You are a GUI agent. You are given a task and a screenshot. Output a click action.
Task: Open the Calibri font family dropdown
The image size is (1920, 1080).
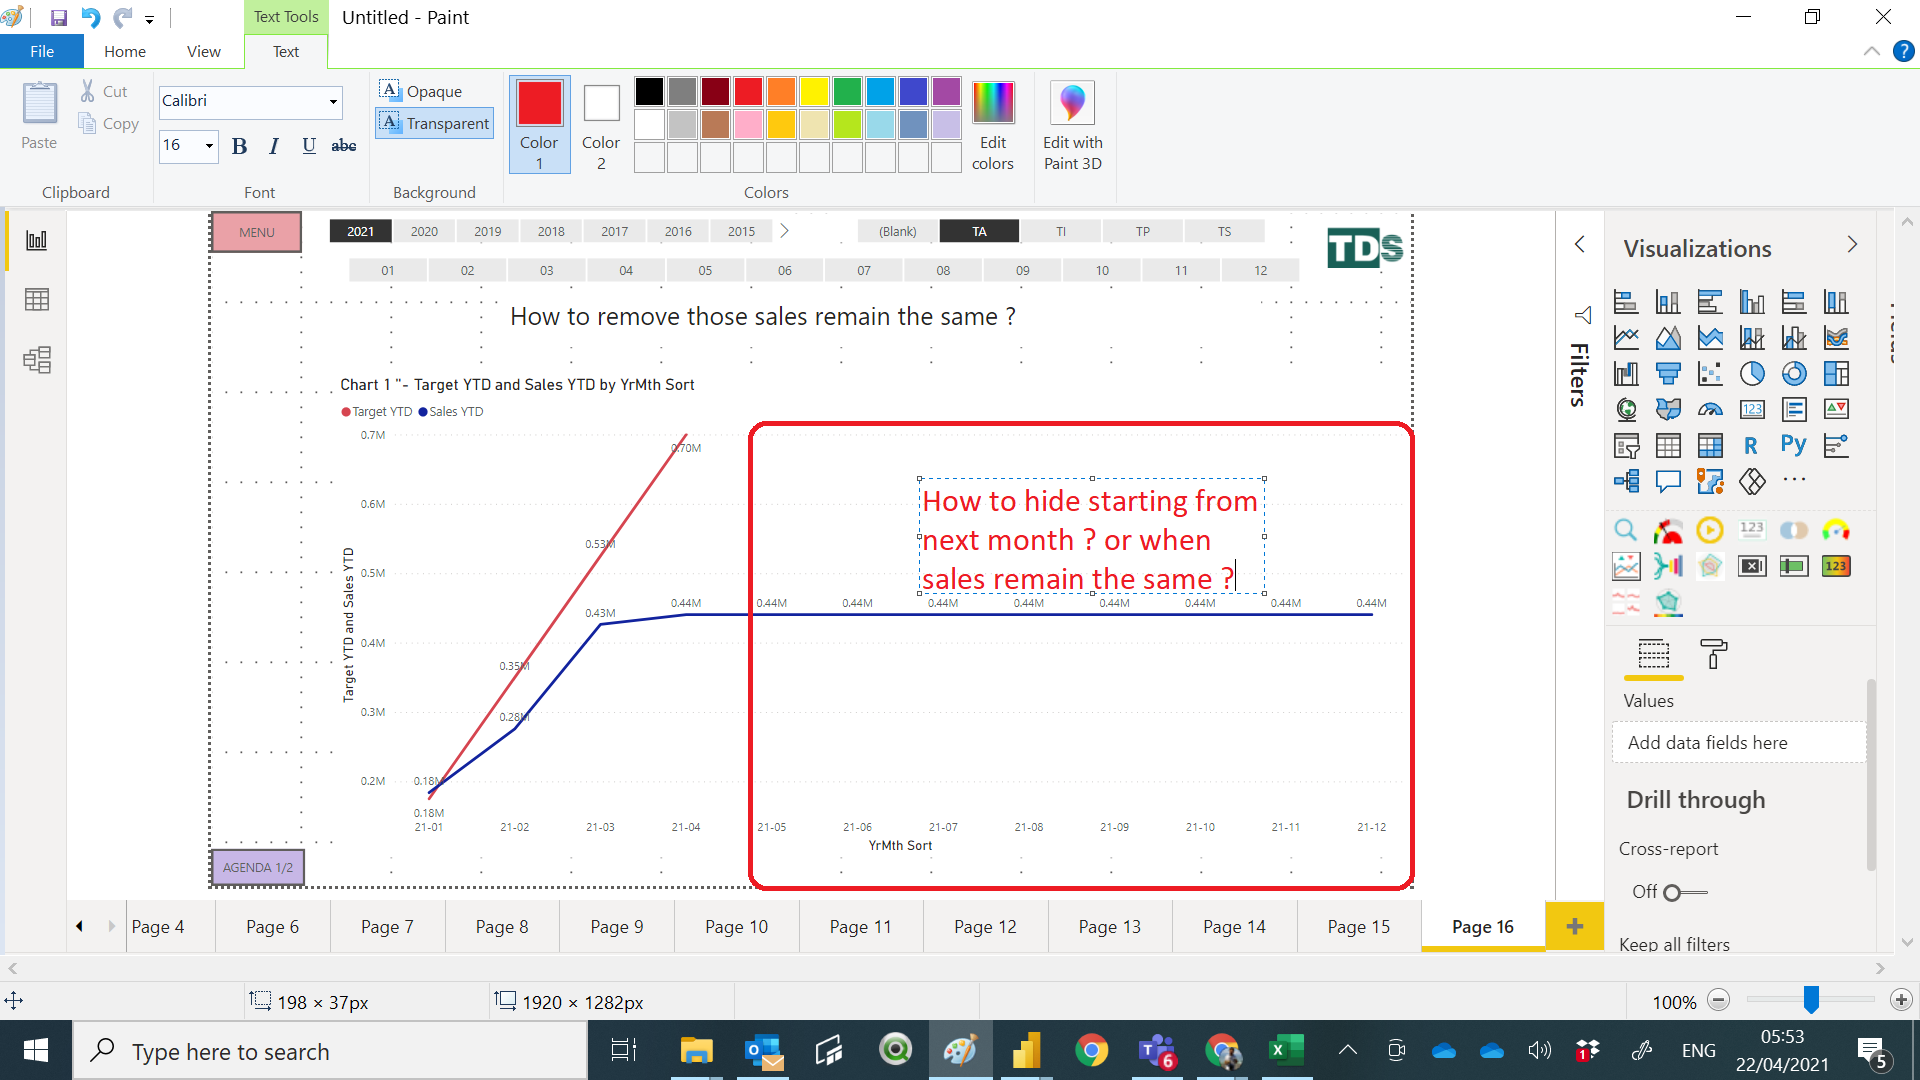pyautogui.click(x=333, y=101)
